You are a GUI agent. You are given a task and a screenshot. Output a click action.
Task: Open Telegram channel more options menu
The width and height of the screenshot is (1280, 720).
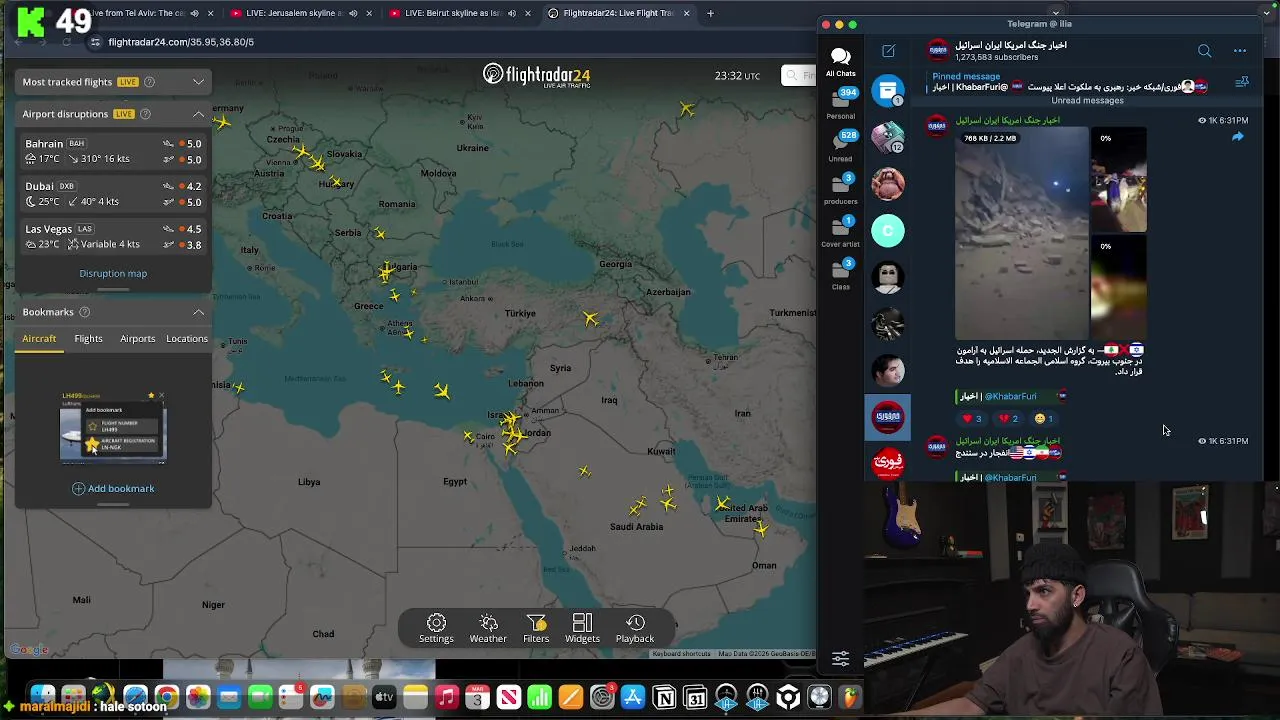pyautogui.click(x=1240, y=51)
